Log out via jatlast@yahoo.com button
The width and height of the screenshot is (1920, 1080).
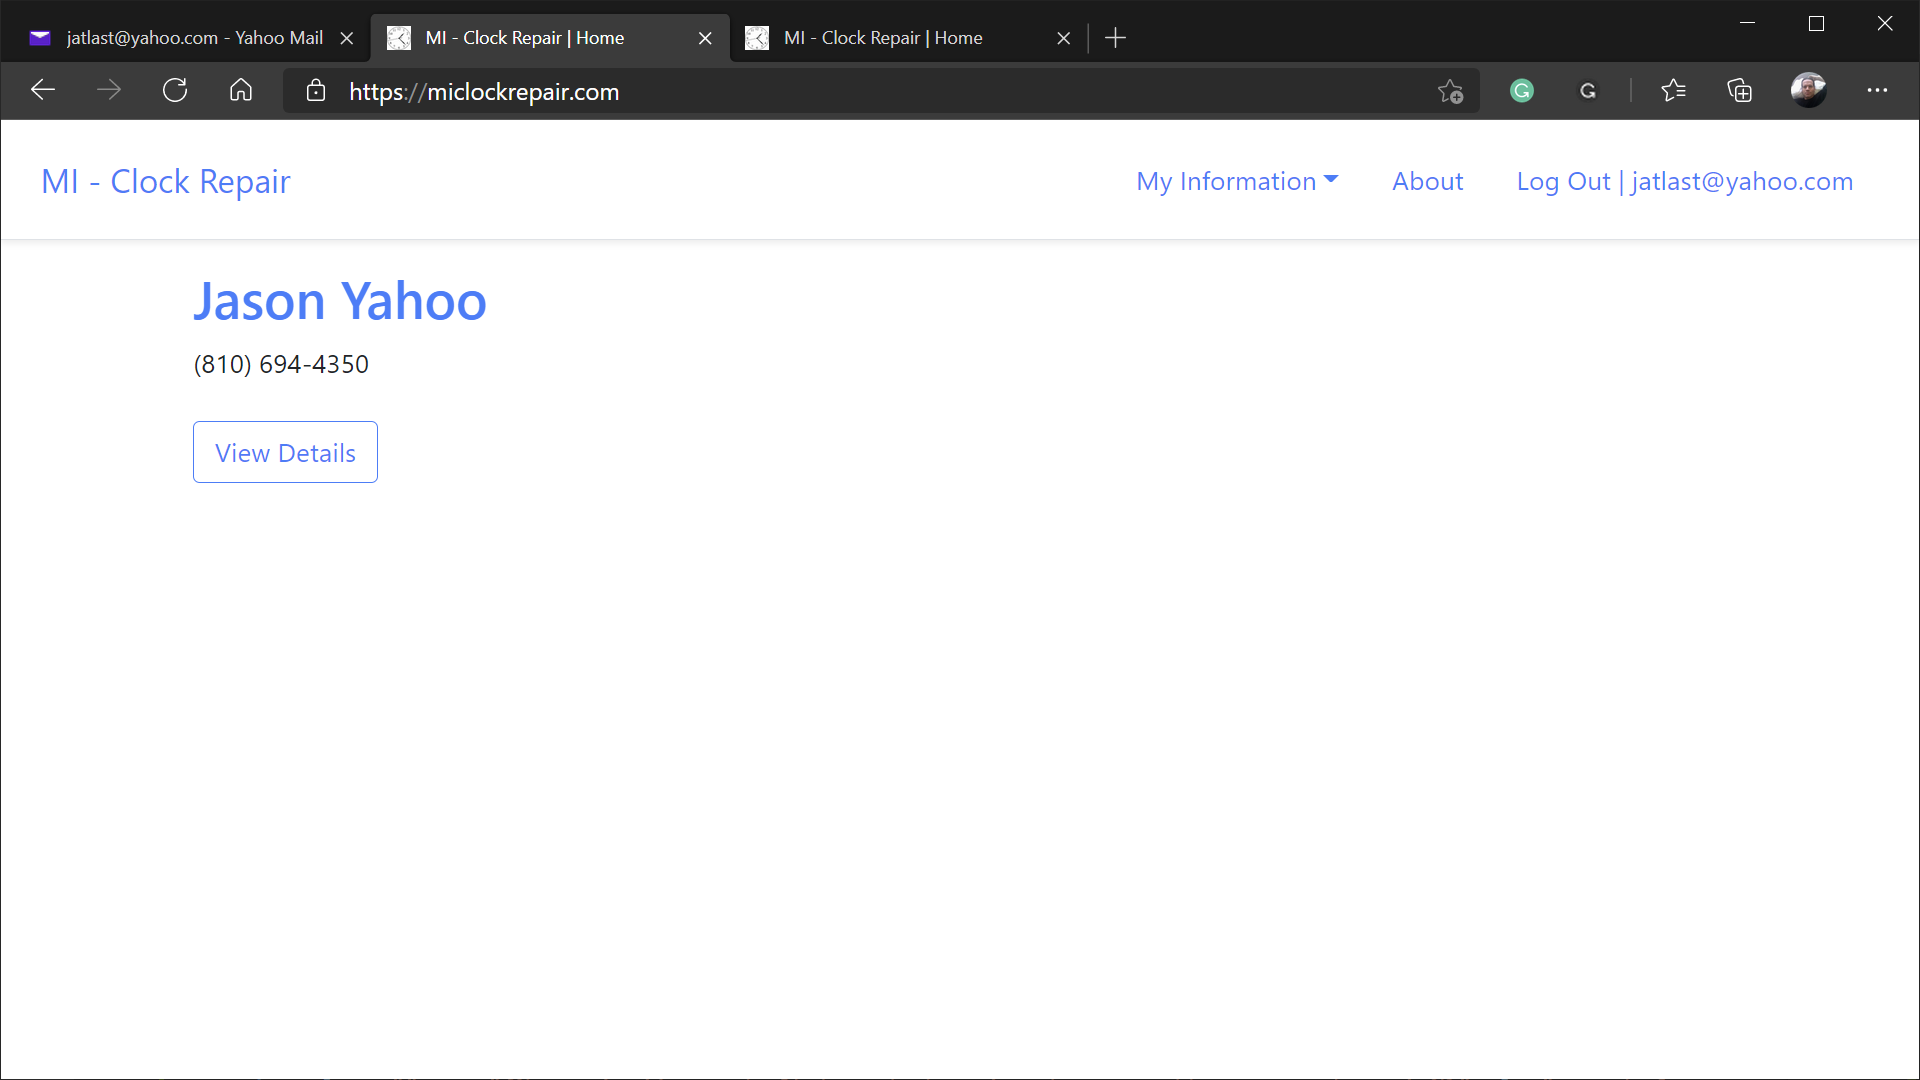click(1685, 181)
